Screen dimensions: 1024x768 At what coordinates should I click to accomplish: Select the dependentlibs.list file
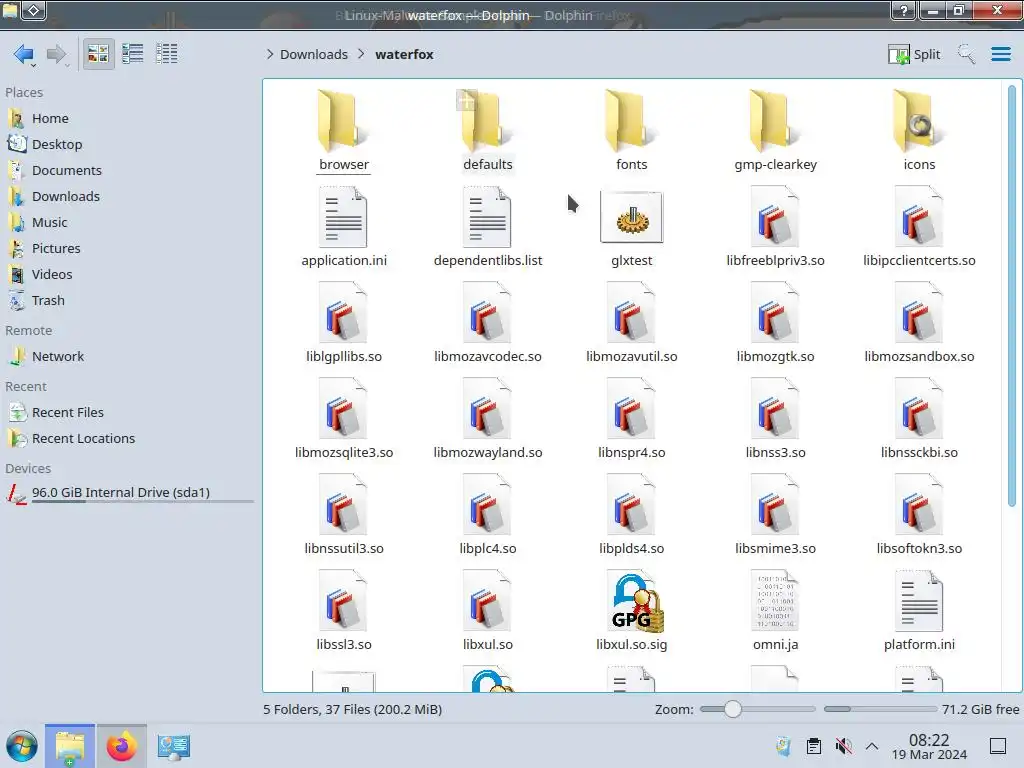(x=488, y=227)
